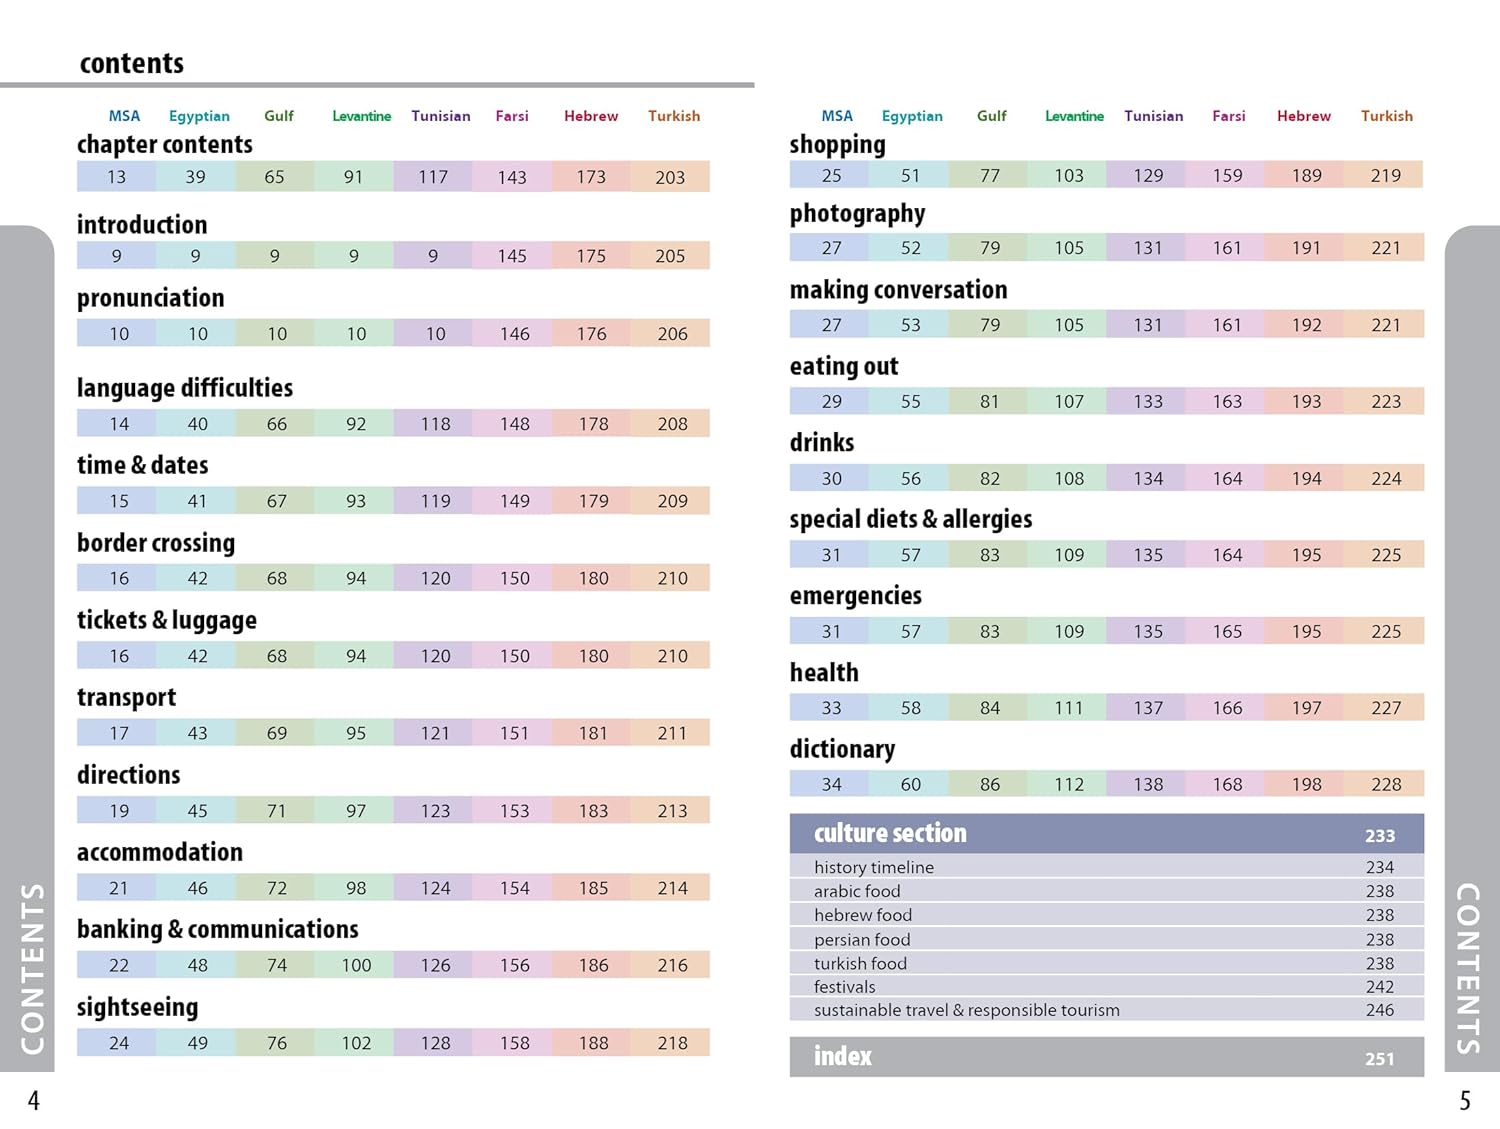Select the MSA column header on left page

(124, 116)
